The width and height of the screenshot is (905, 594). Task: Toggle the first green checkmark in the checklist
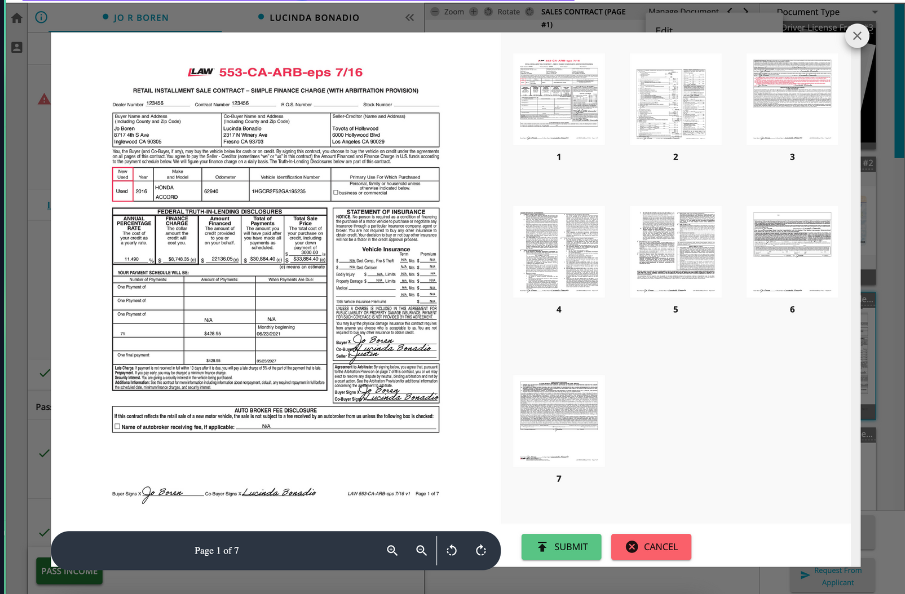pos(44,374)
